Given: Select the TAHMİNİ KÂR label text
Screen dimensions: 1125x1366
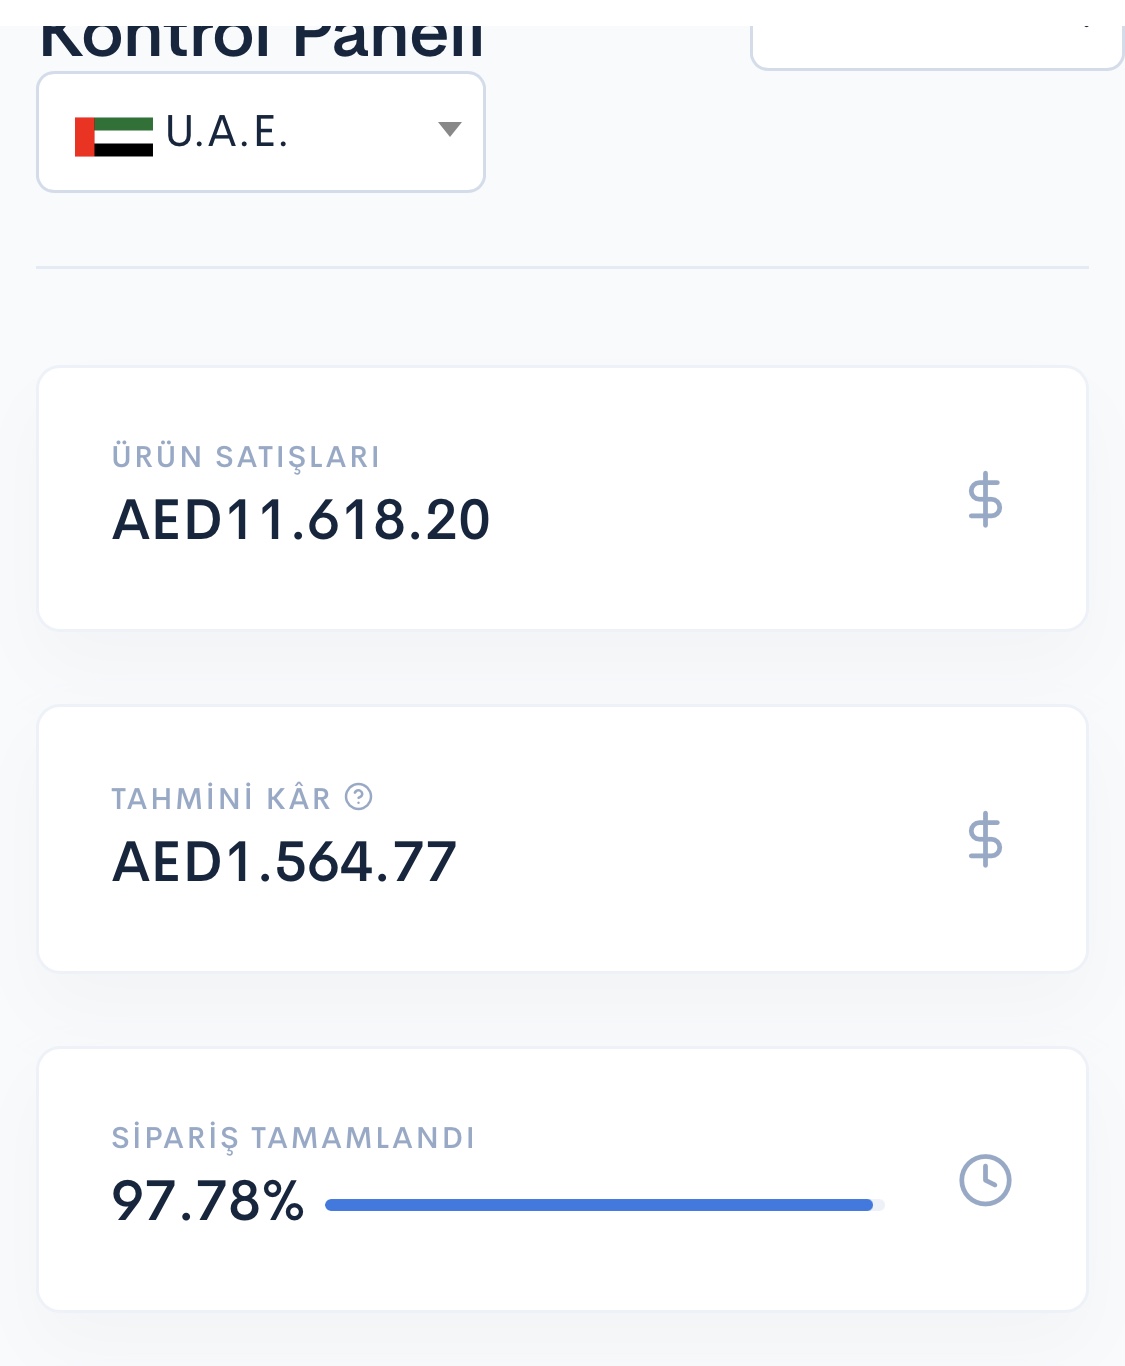Looking at the screenshot, I should click(x=221, y=798).
